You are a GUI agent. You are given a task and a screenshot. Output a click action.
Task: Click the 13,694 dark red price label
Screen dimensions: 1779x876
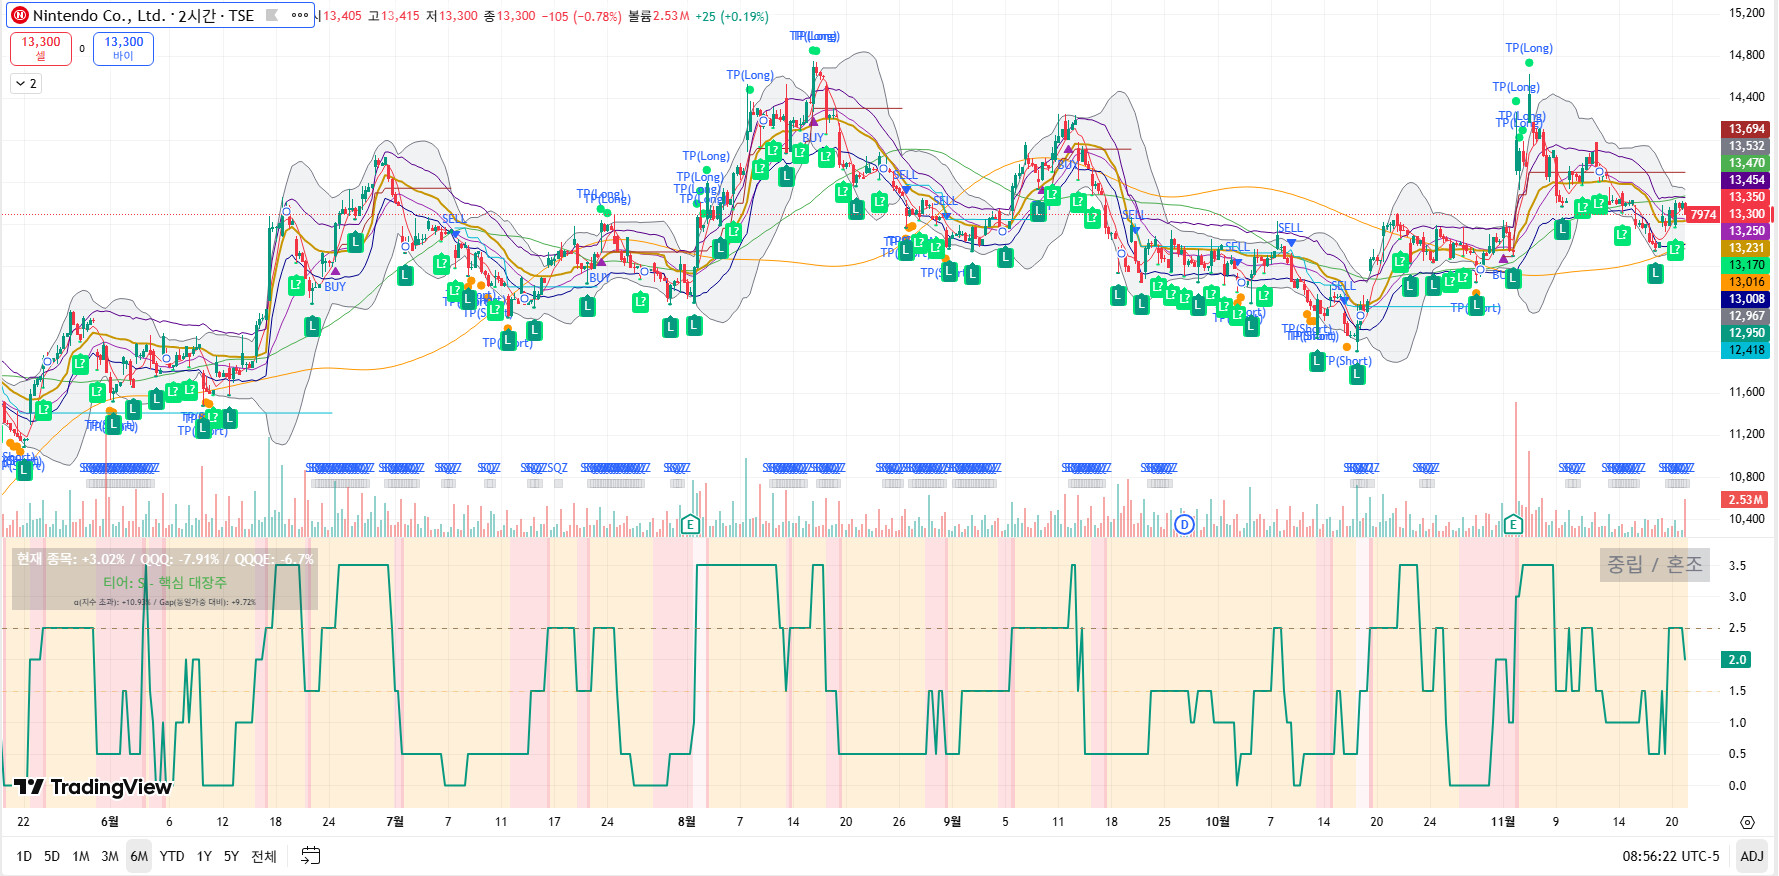1746,129
